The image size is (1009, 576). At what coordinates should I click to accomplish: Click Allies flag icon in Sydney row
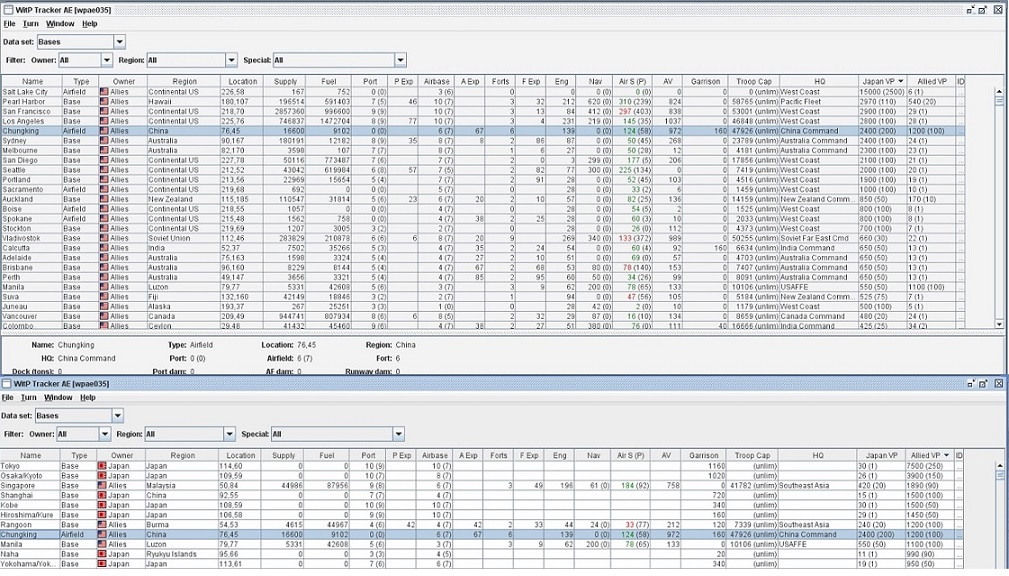(104, 140)
